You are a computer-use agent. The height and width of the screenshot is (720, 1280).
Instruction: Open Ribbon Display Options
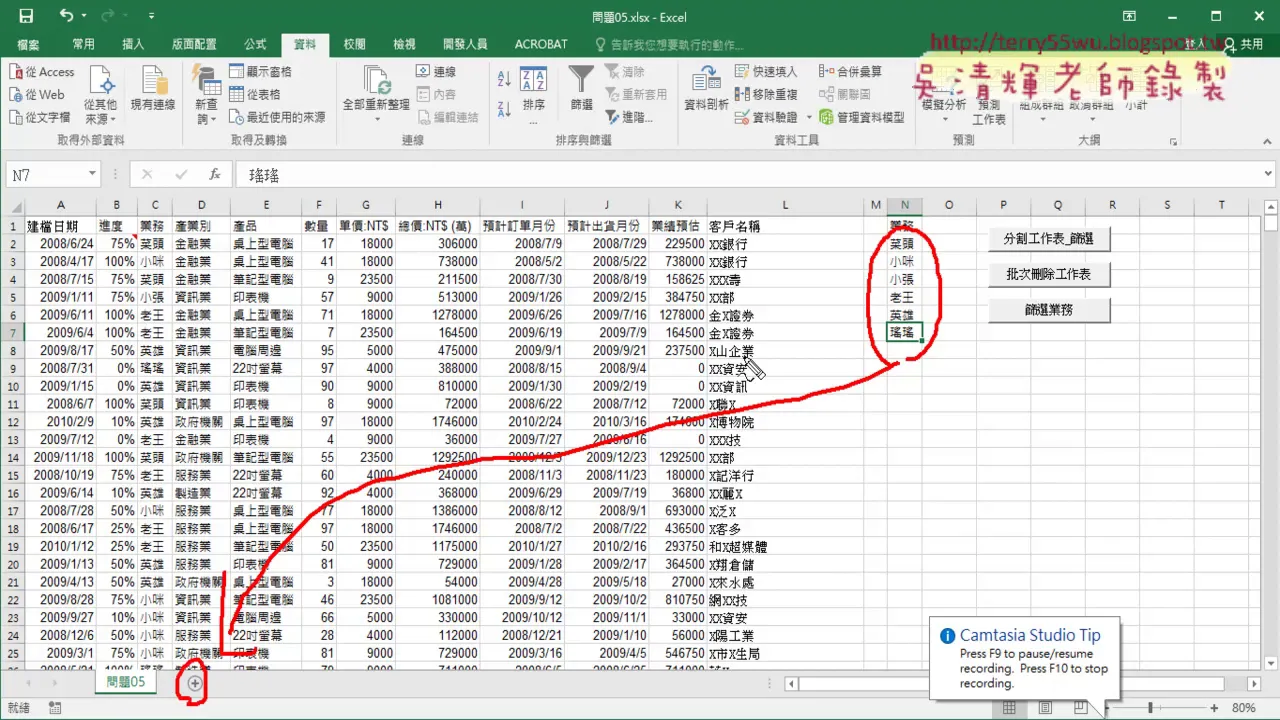pos(1129,16)
